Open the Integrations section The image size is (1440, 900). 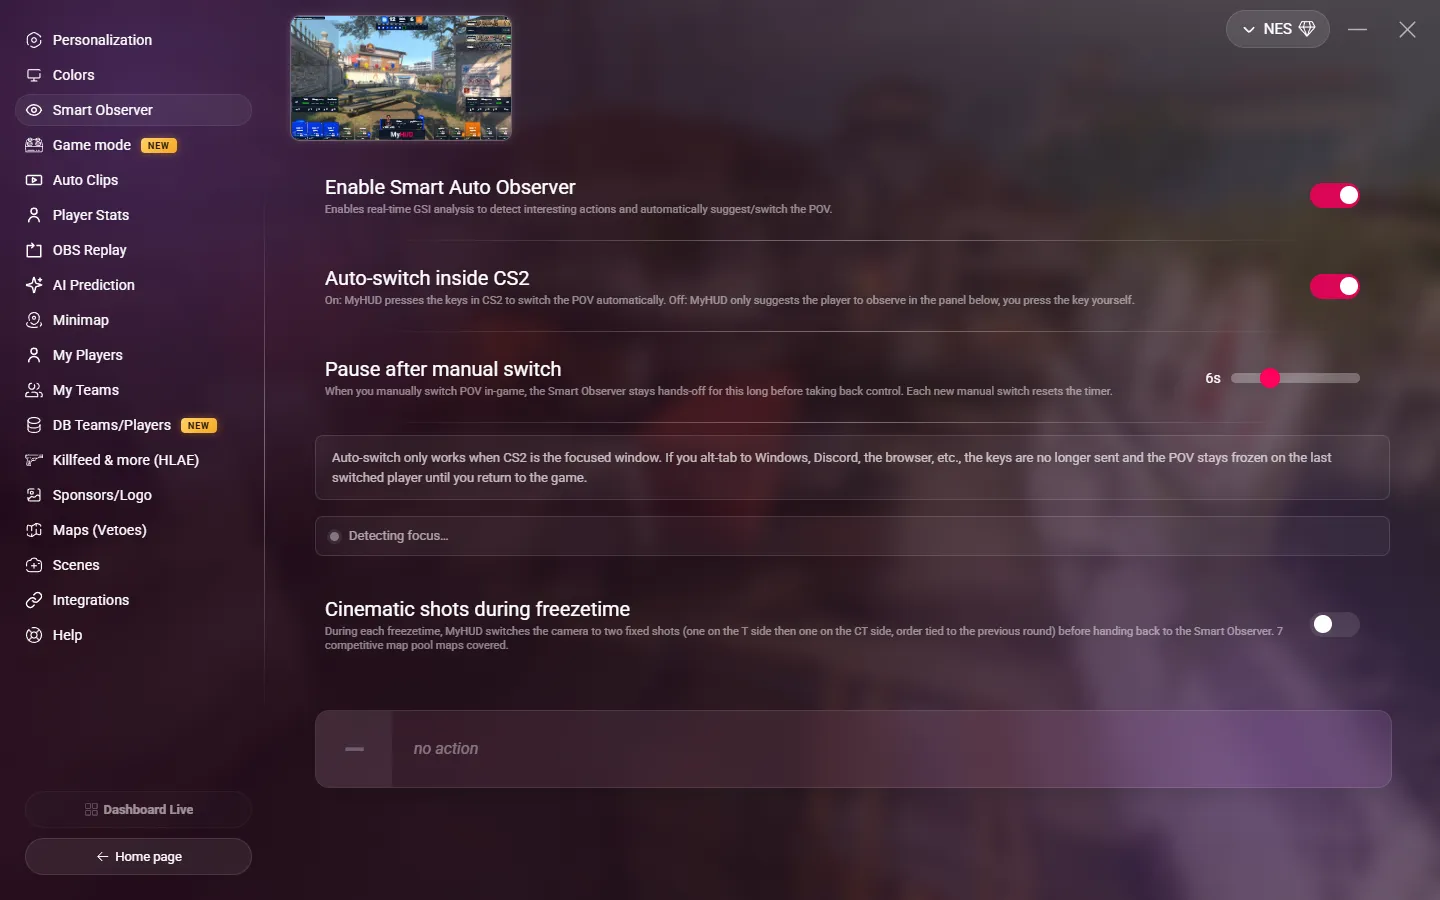point(133,600)
